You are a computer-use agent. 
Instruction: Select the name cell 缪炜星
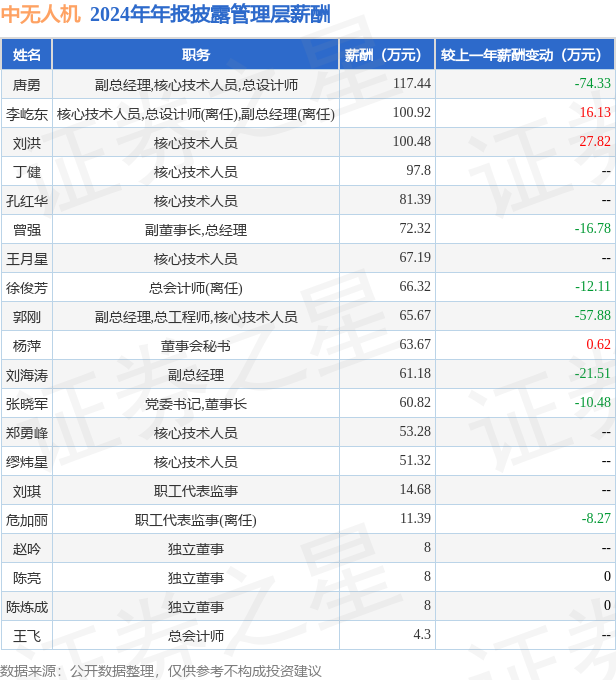point(26,462)
